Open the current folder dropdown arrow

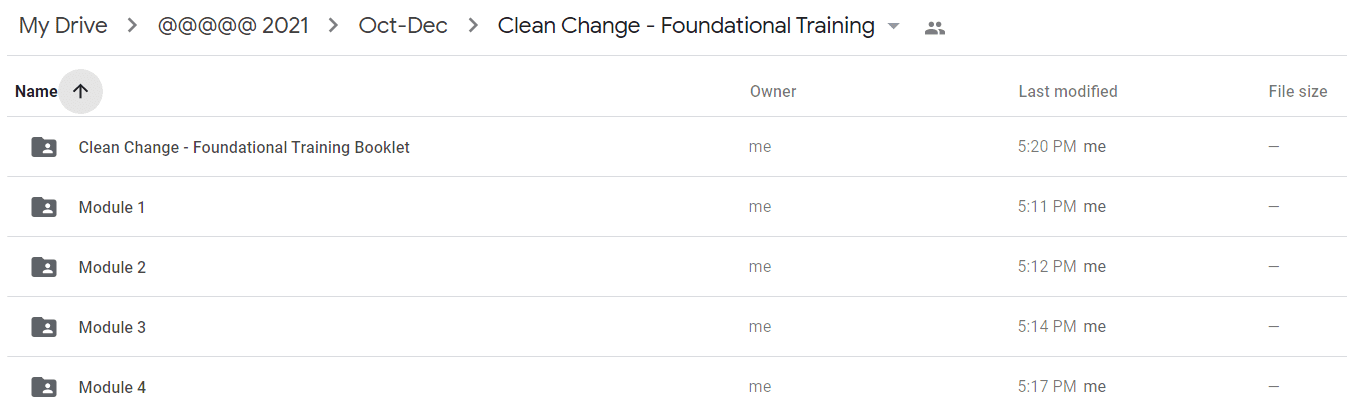894,27
